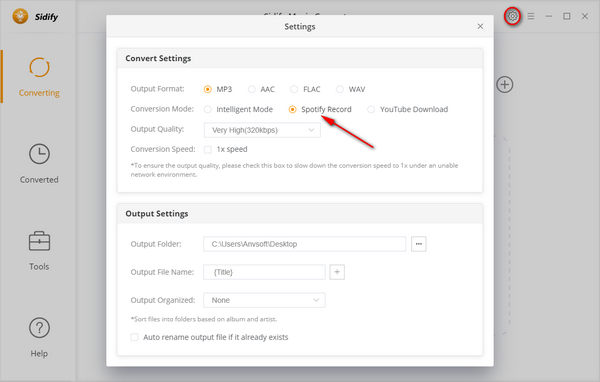Select FLAC output format
This screenshot has height=382, width=600.
[294, 89]
